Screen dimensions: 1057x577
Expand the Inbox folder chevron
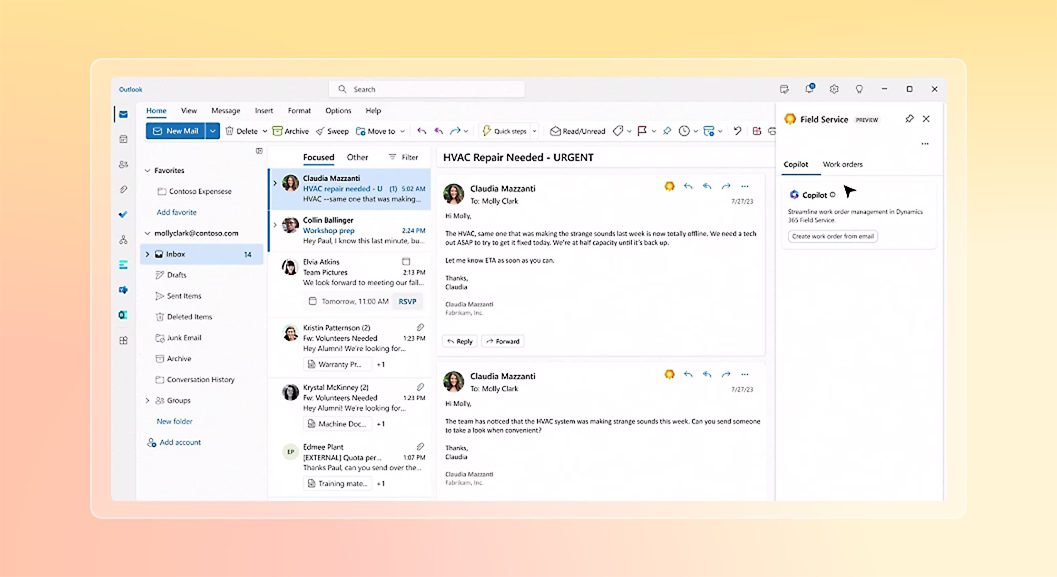point(148,254)
